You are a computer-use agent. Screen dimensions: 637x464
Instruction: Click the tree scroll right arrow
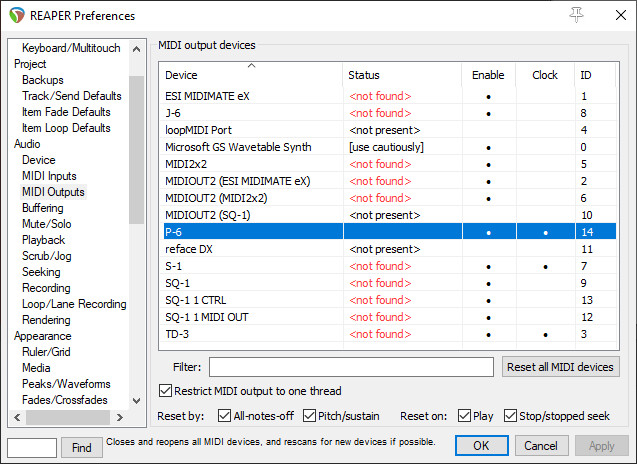119,417
